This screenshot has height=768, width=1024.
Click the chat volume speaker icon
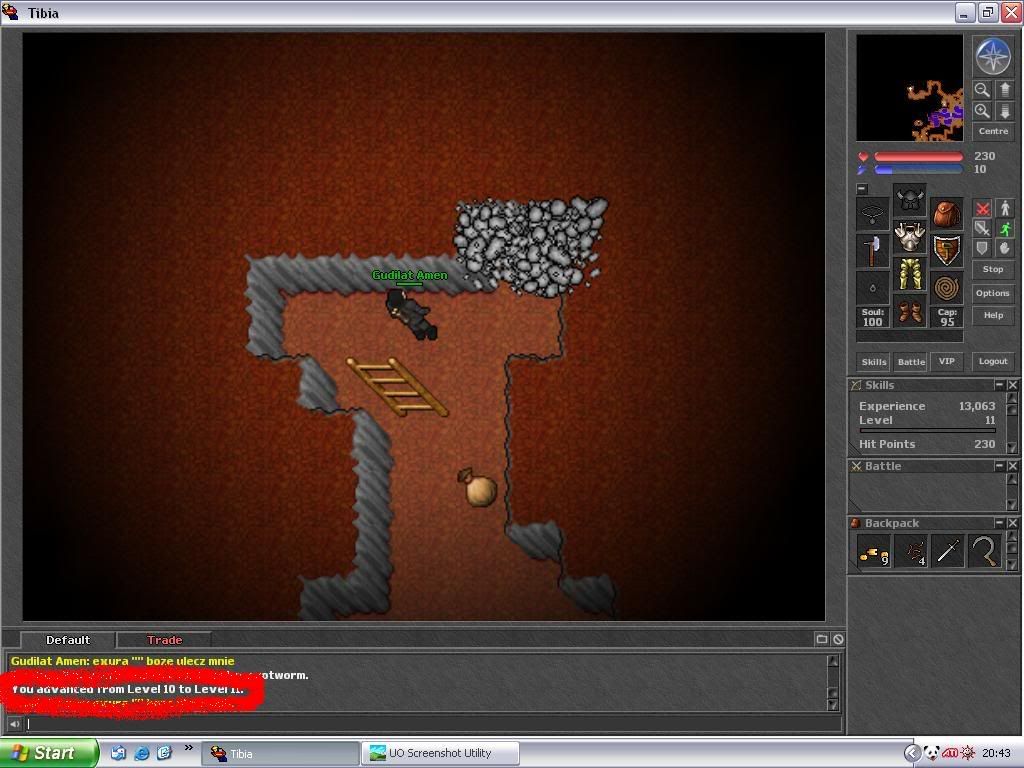pyautogui.click(x=14, y=724)
